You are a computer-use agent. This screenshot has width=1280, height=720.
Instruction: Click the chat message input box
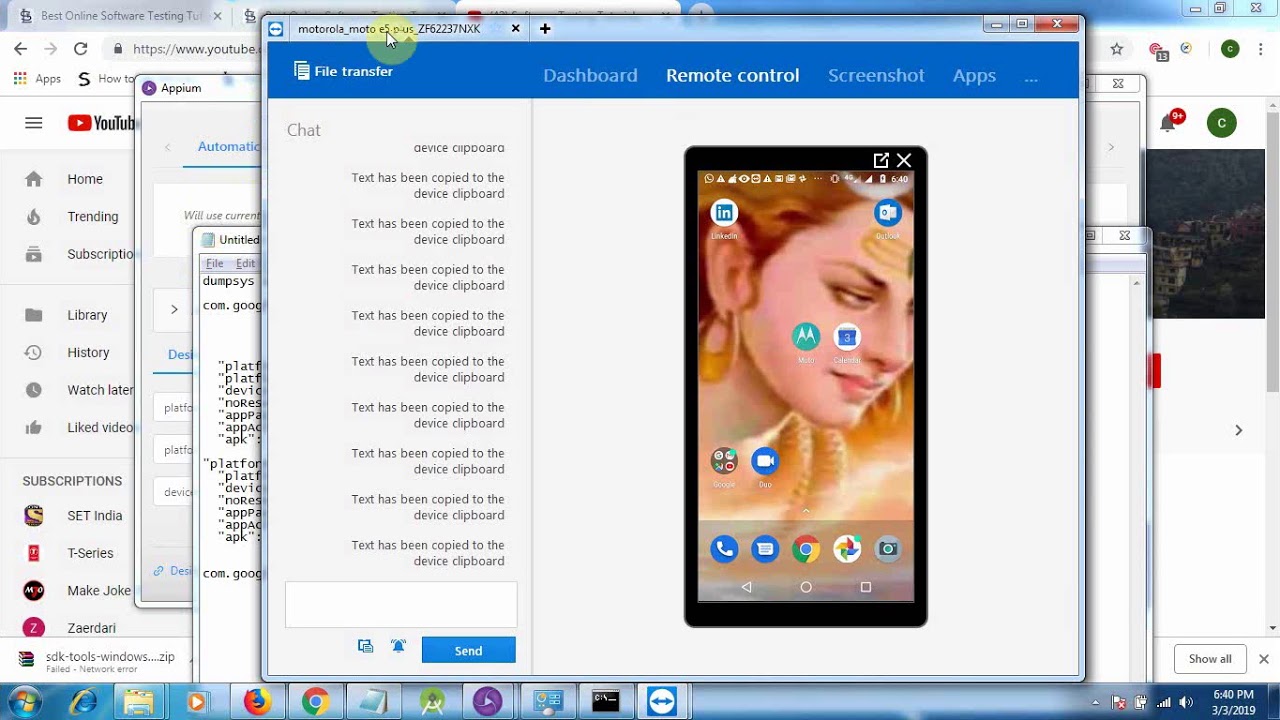point(401,605)
